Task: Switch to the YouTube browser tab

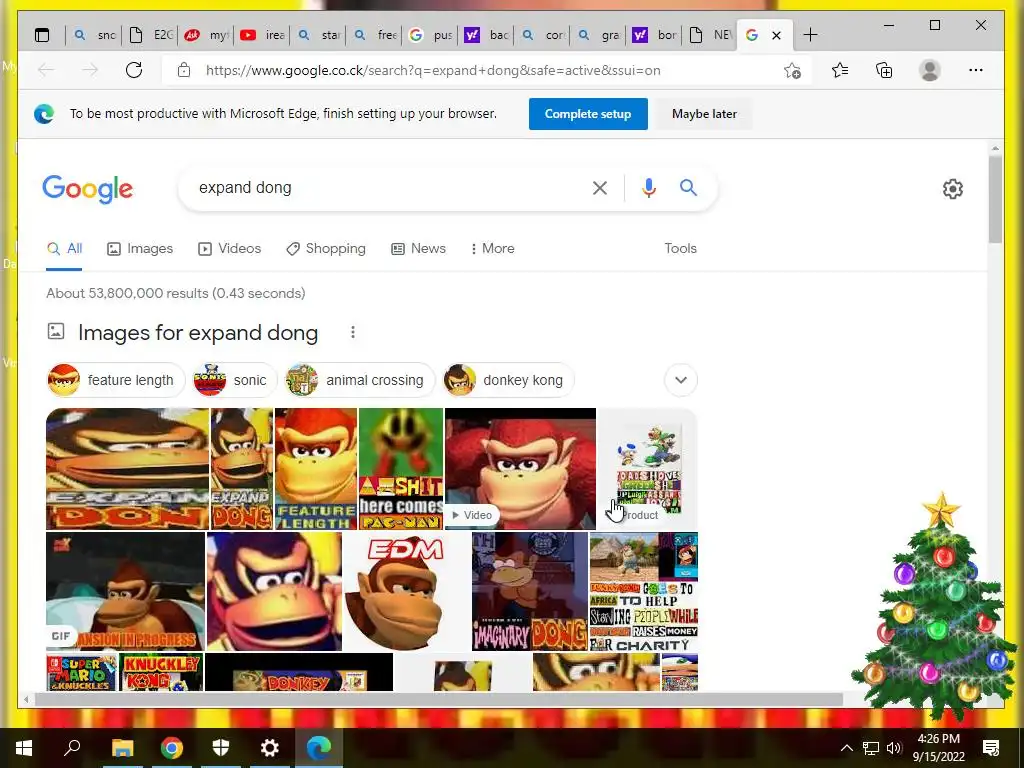Action: pos(262,35)
